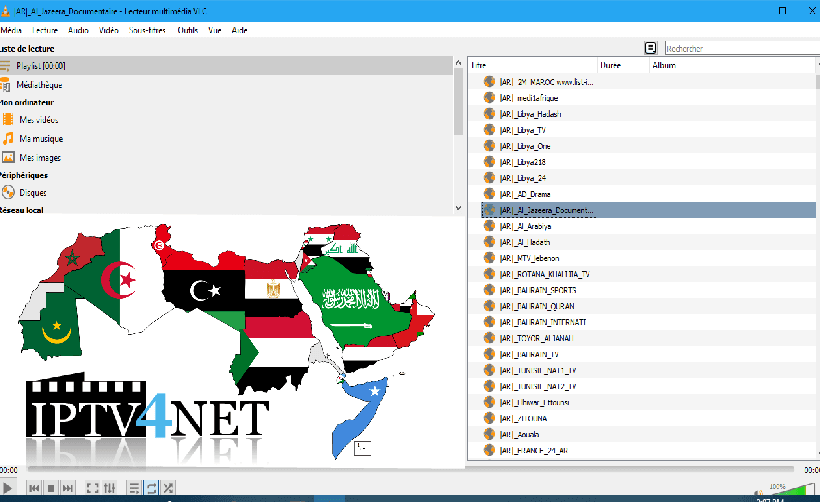This screenshot has height=502, width=820.
Task: Open the Média menu
Action: tap(11, 30)
